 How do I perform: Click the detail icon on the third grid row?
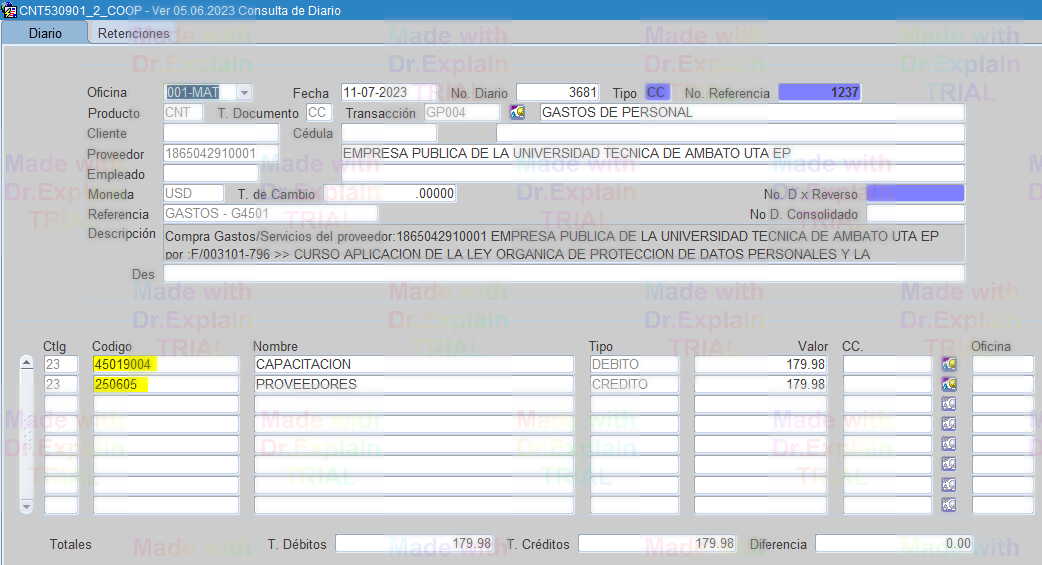(949, 404)
